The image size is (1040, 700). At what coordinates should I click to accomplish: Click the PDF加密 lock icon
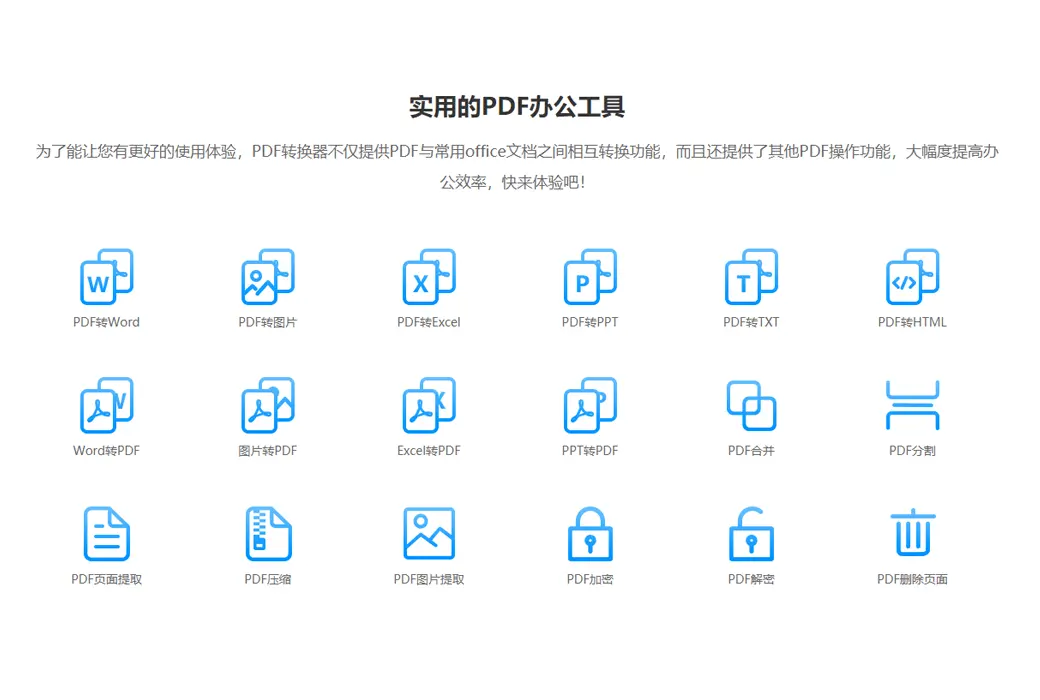[x=590, y=534]
